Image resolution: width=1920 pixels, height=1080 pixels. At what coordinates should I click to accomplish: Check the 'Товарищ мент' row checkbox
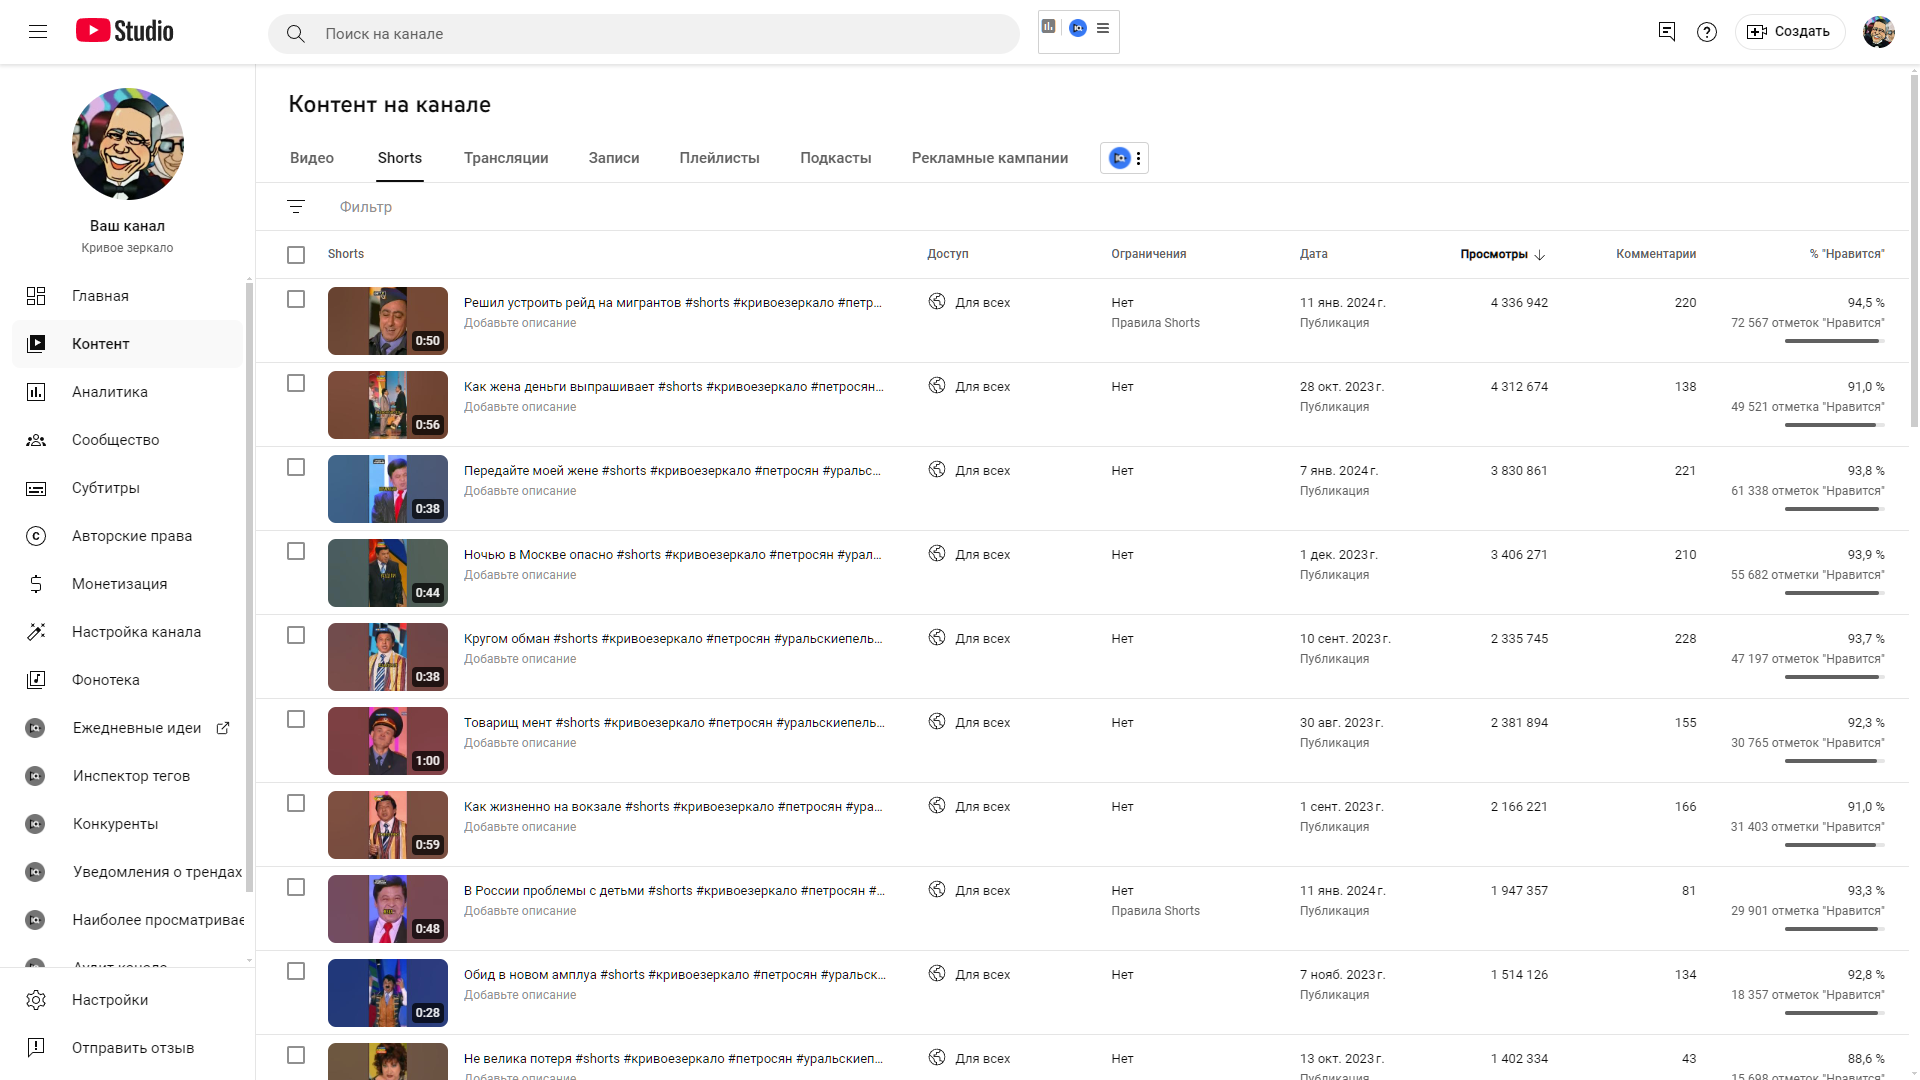(296, 719)
